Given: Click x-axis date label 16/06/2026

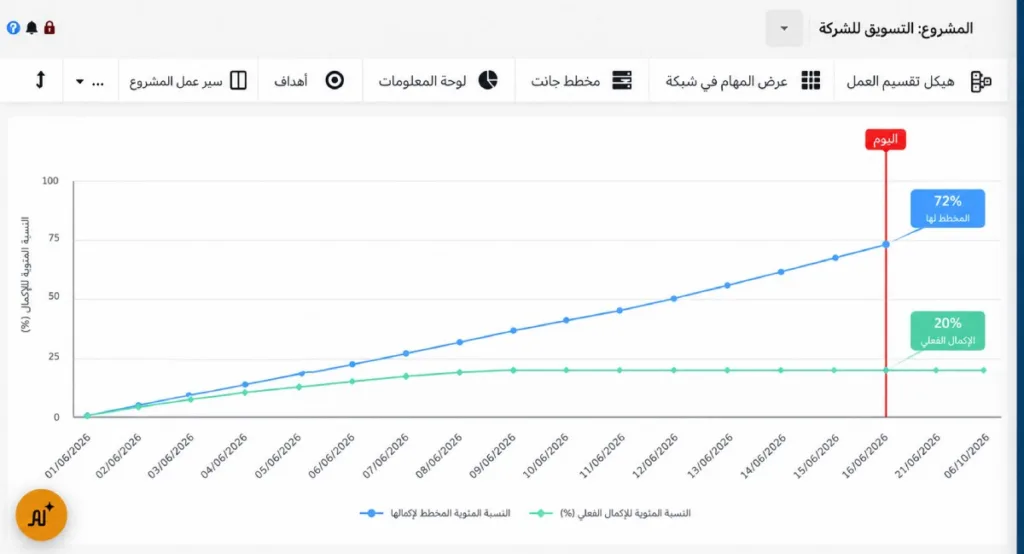Looking at the screenshot, I should tap(865, 457).
